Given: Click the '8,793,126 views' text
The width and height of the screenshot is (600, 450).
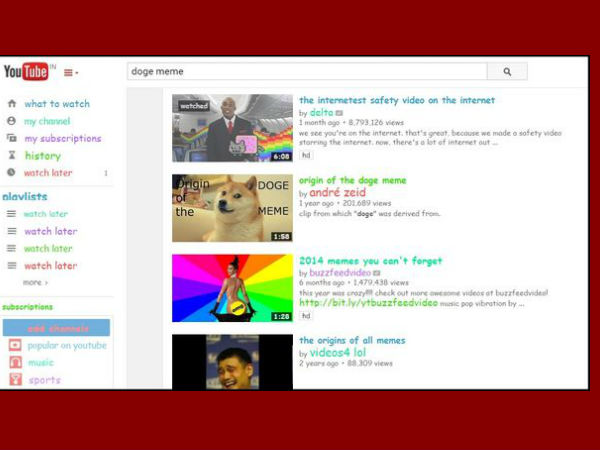Looking at the screenshot, I should tap(376, 122).
